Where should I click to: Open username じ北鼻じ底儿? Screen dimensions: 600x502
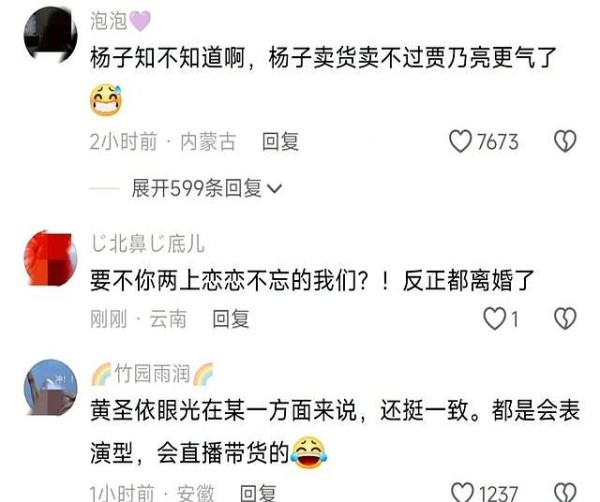coord(148,243)
